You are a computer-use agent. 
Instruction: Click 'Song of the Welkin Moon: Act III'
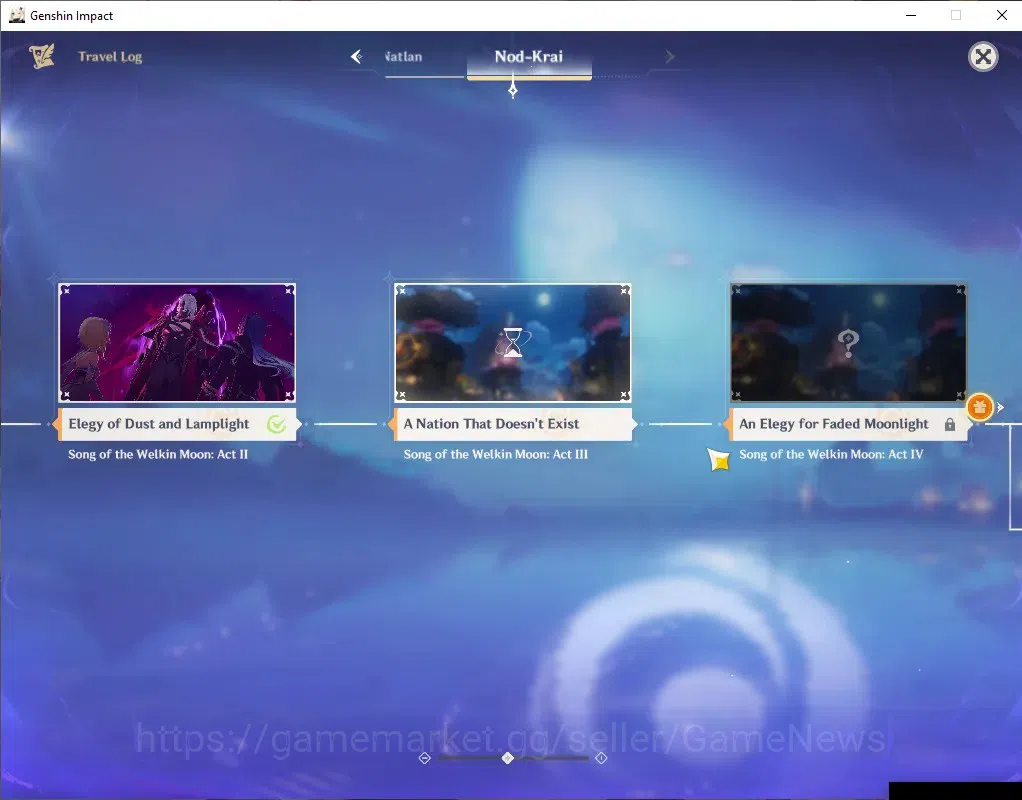(x=495, y=454)
